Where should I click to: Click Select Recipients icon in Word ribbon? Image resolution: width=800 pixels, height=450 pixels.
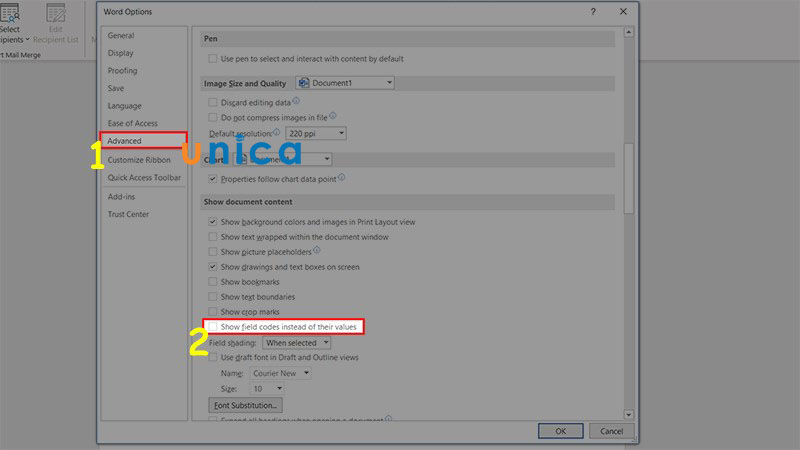10,12
